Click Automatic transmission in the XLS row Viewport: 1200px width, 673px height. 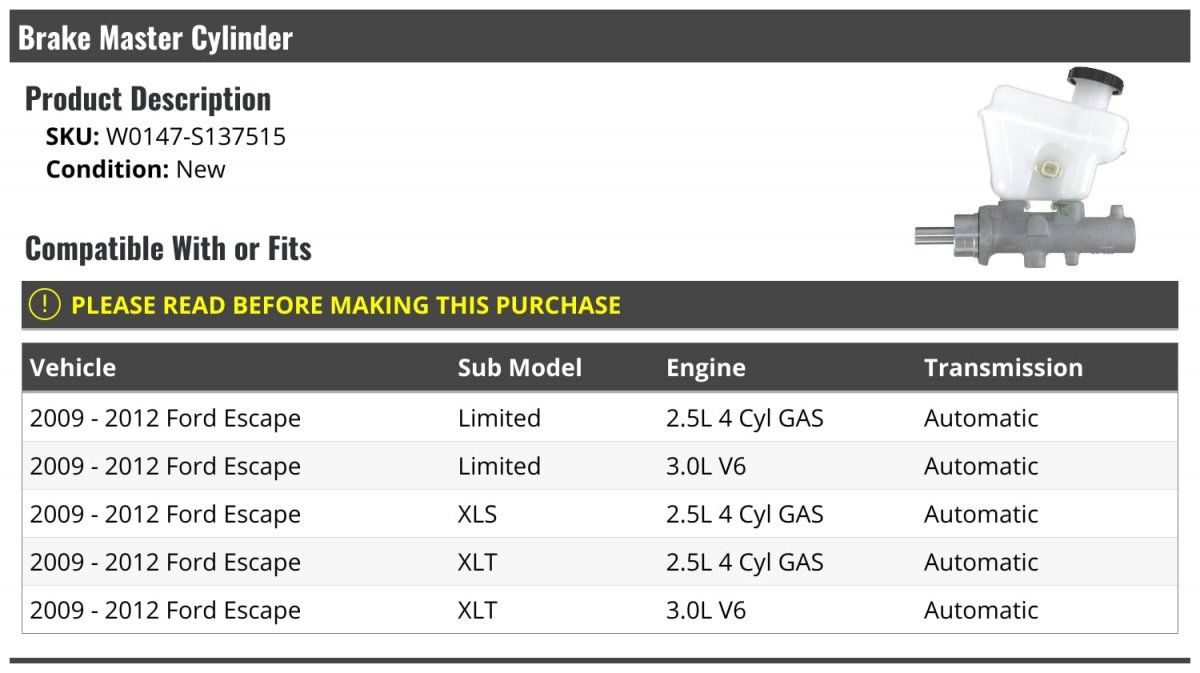(981, 514)
